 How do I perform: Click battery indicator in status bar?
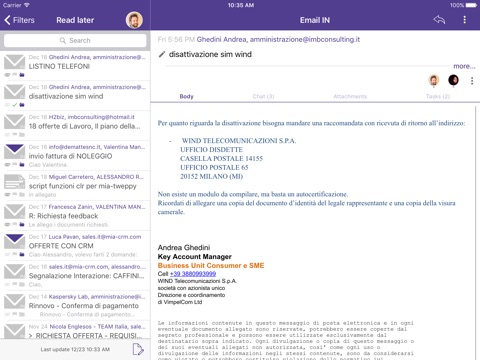pyautogui.click(x=471, y=5)
